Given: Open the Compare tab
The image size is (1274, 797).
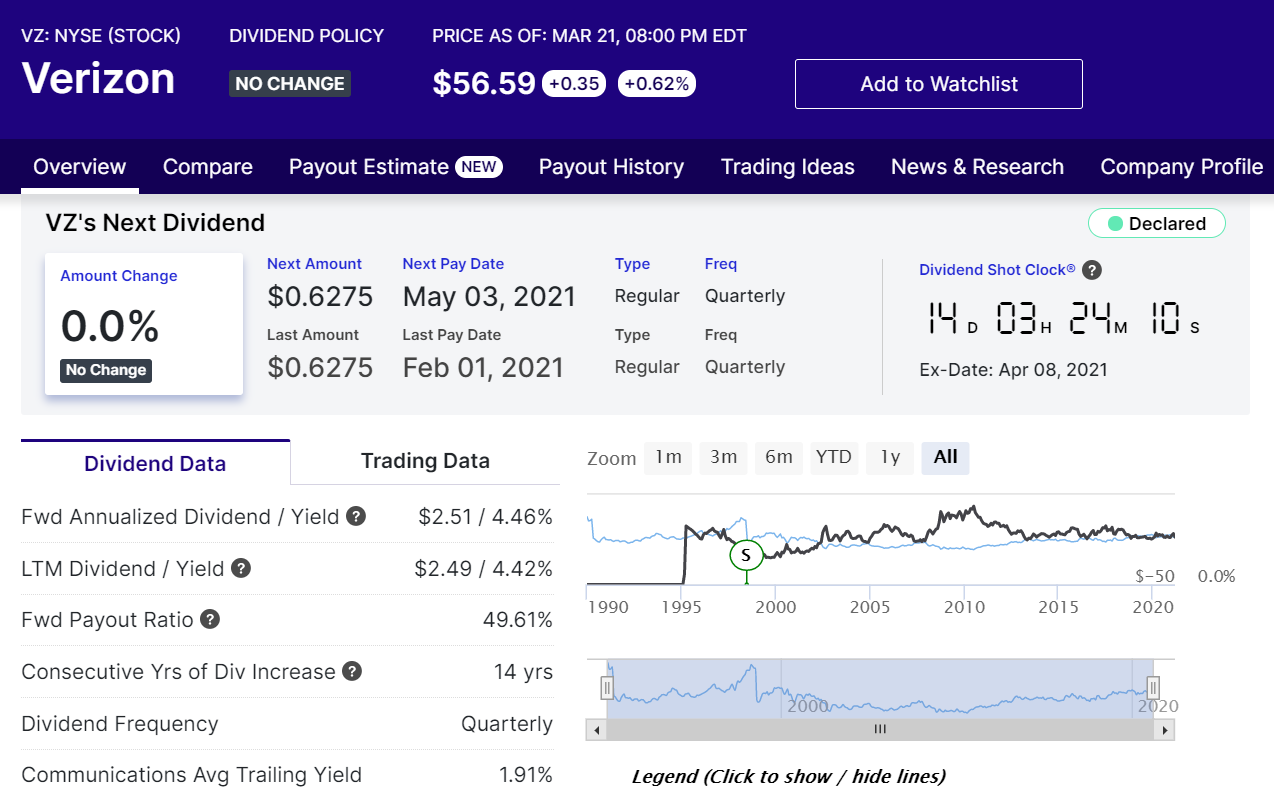Looking at the screenshot, I should click(x=208, y=167).
